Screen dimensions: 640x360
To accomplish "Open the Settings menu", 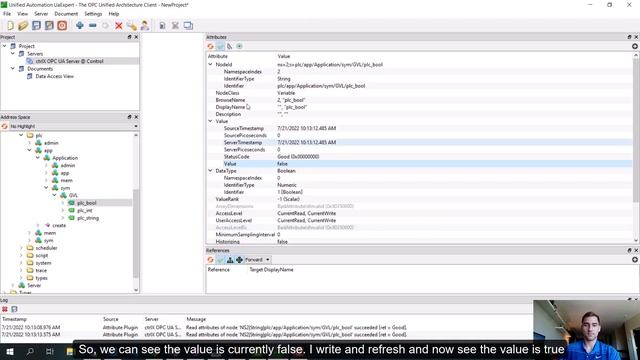I will pos(93,14).
